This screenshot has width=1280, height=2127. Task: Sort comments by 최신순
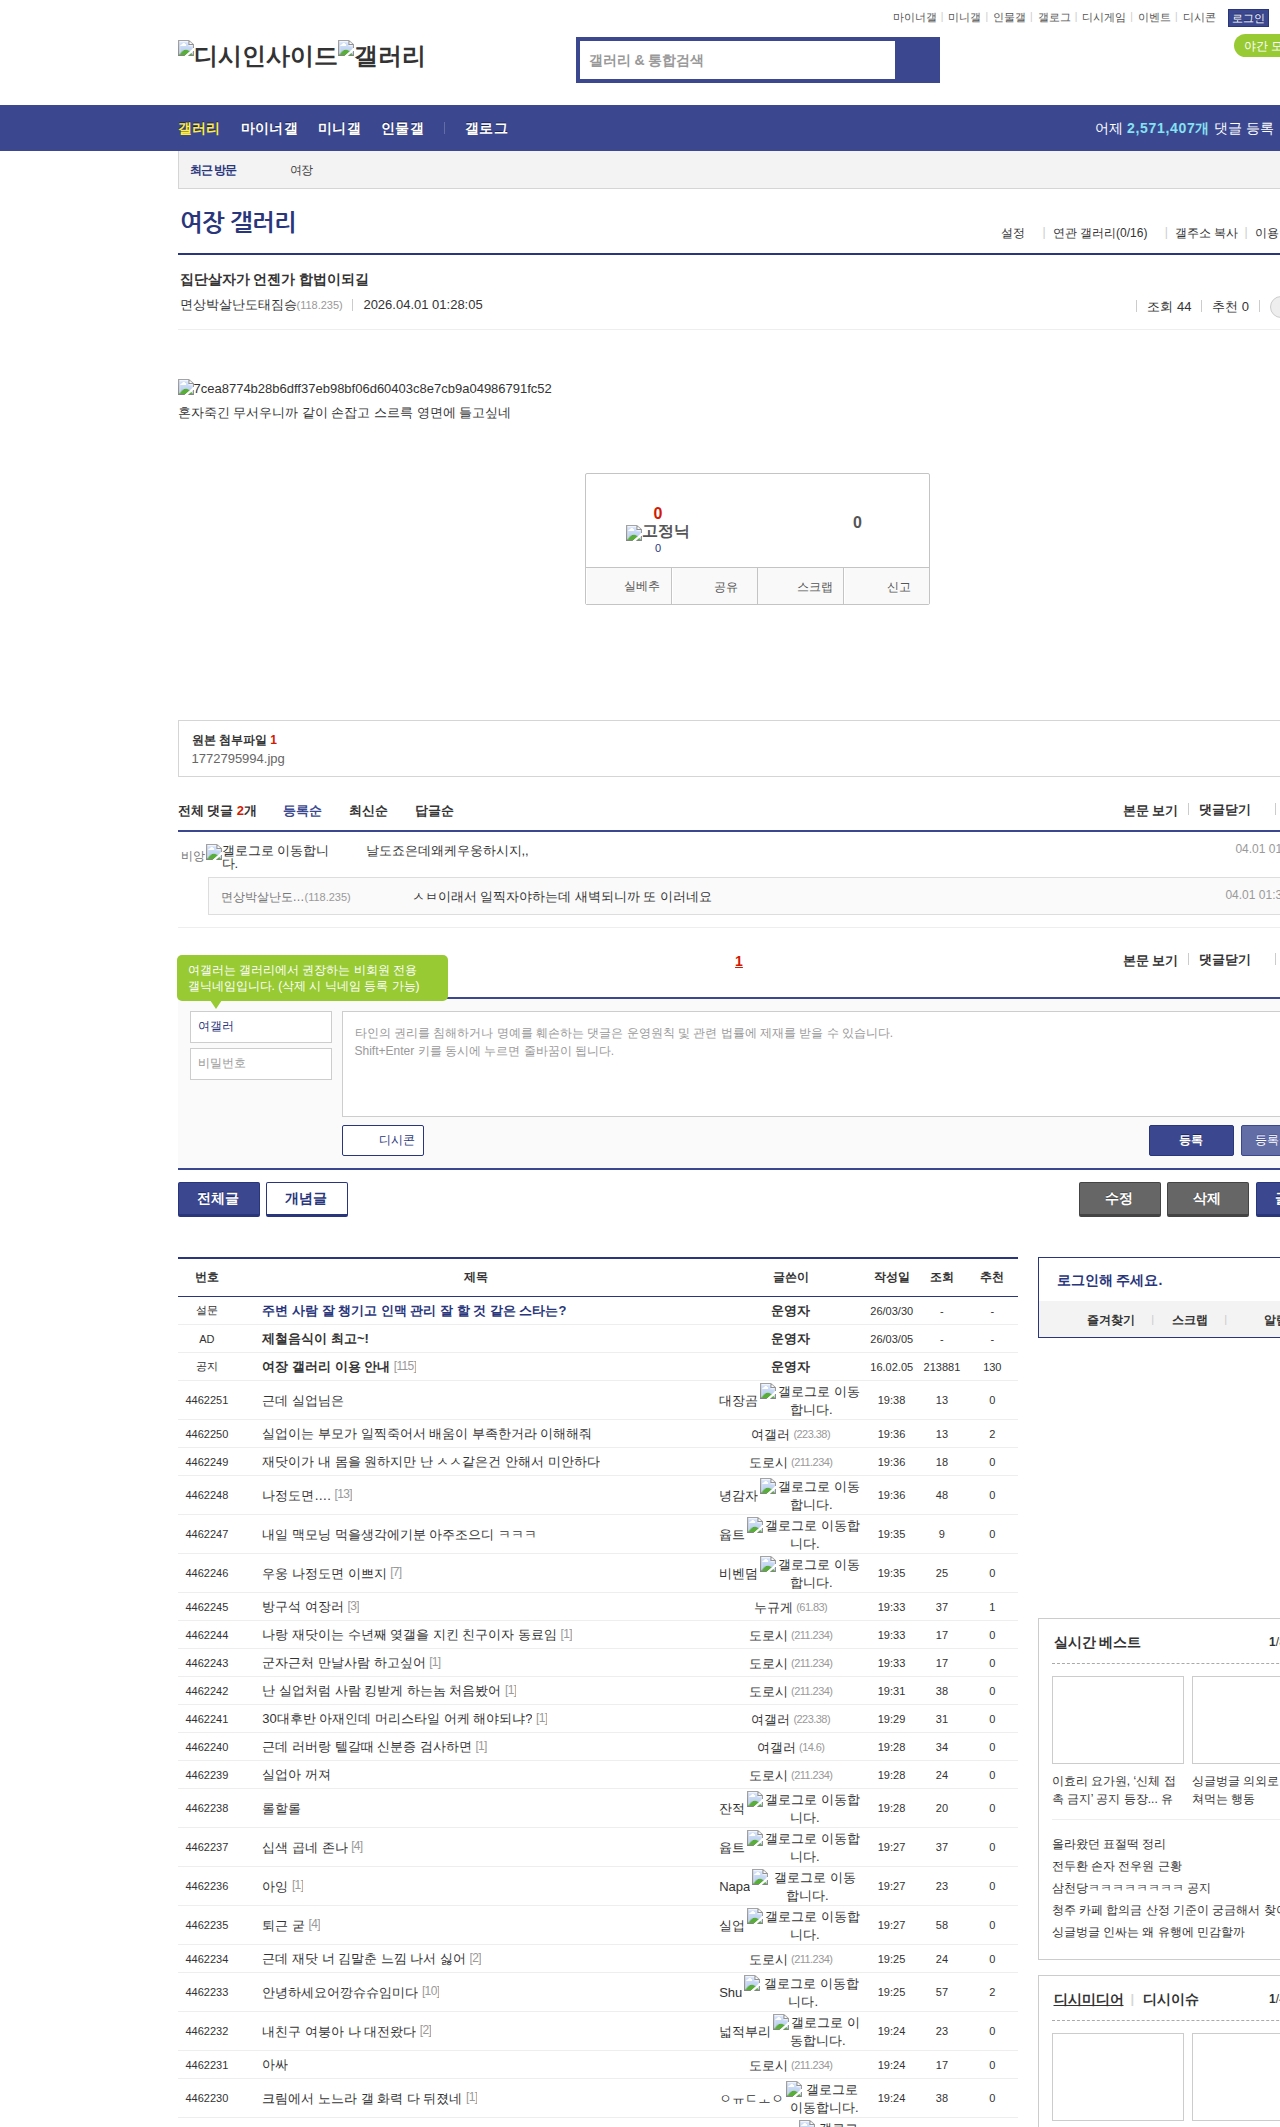point(367,811)
